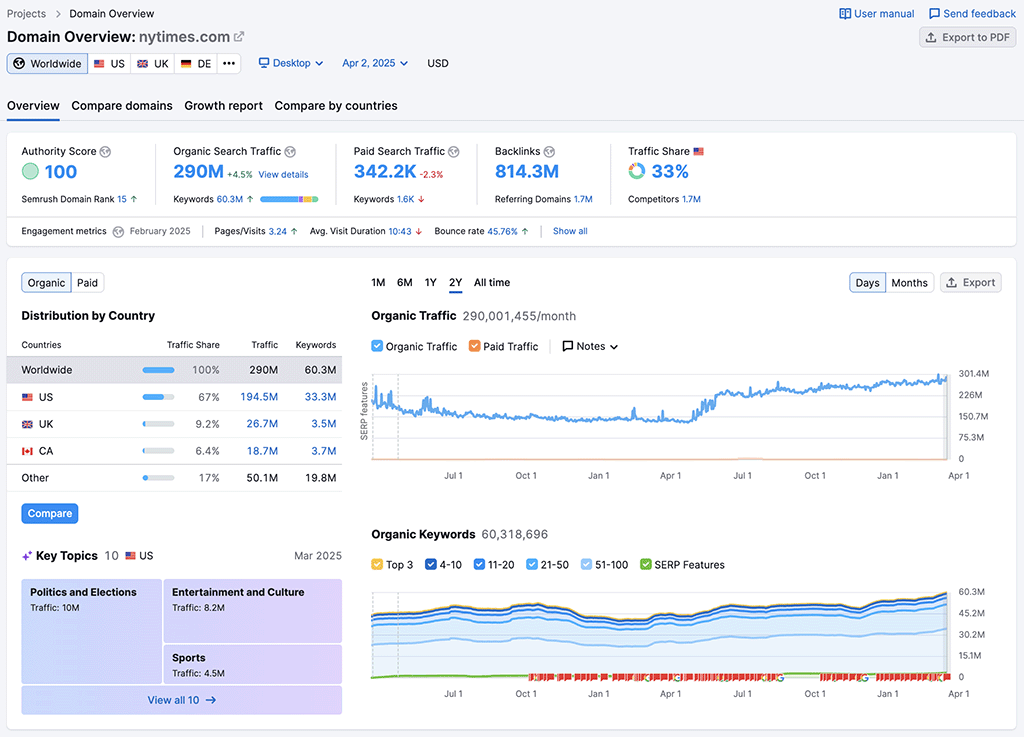This screenshot has width=1024, height=737.
Task: Switch to the Overview tab
Action: (33, 106)
